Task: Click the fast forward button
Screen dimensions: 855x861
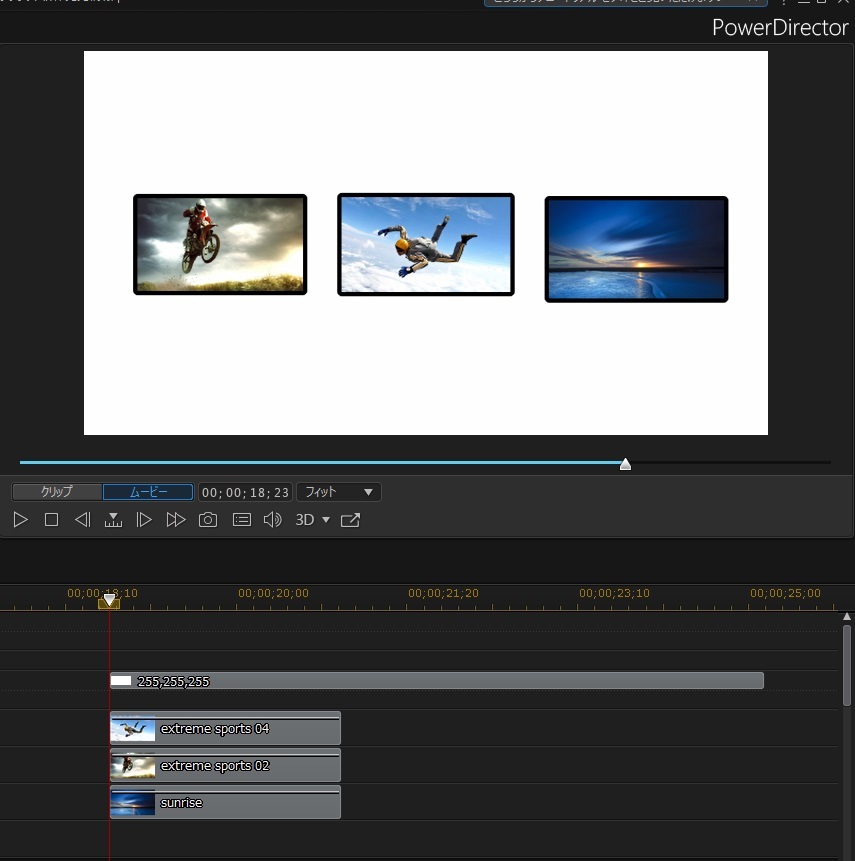Action: [176, 519]
